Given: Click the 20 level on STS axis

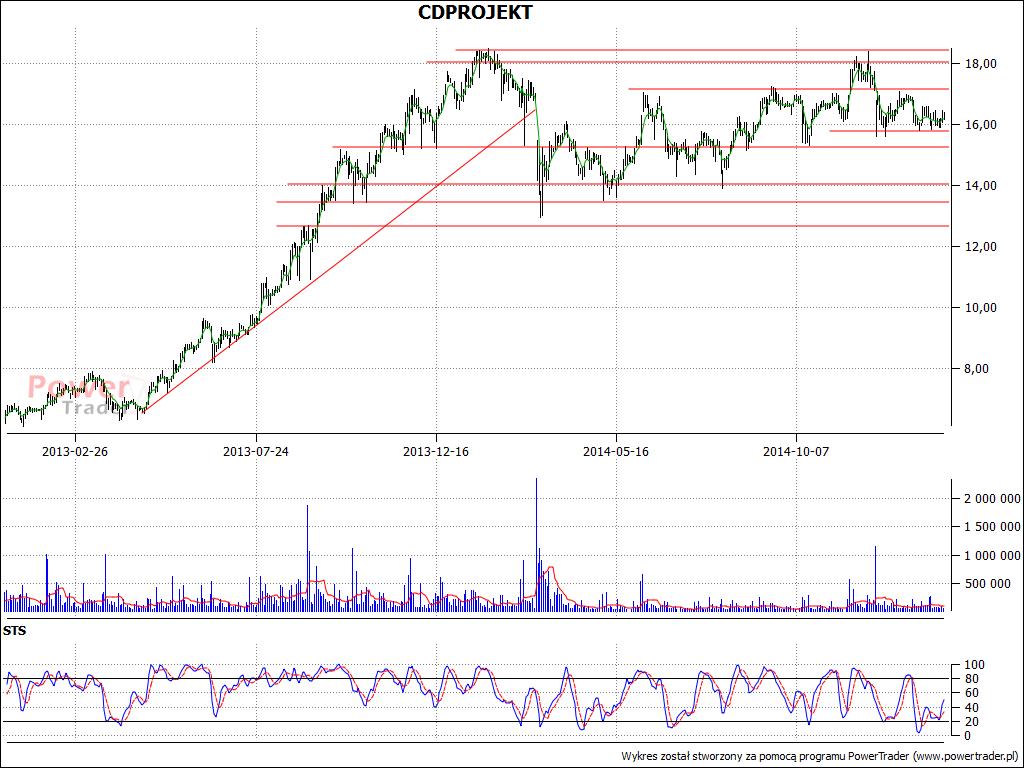Looking at the screenshot, I should coord(973,722).
